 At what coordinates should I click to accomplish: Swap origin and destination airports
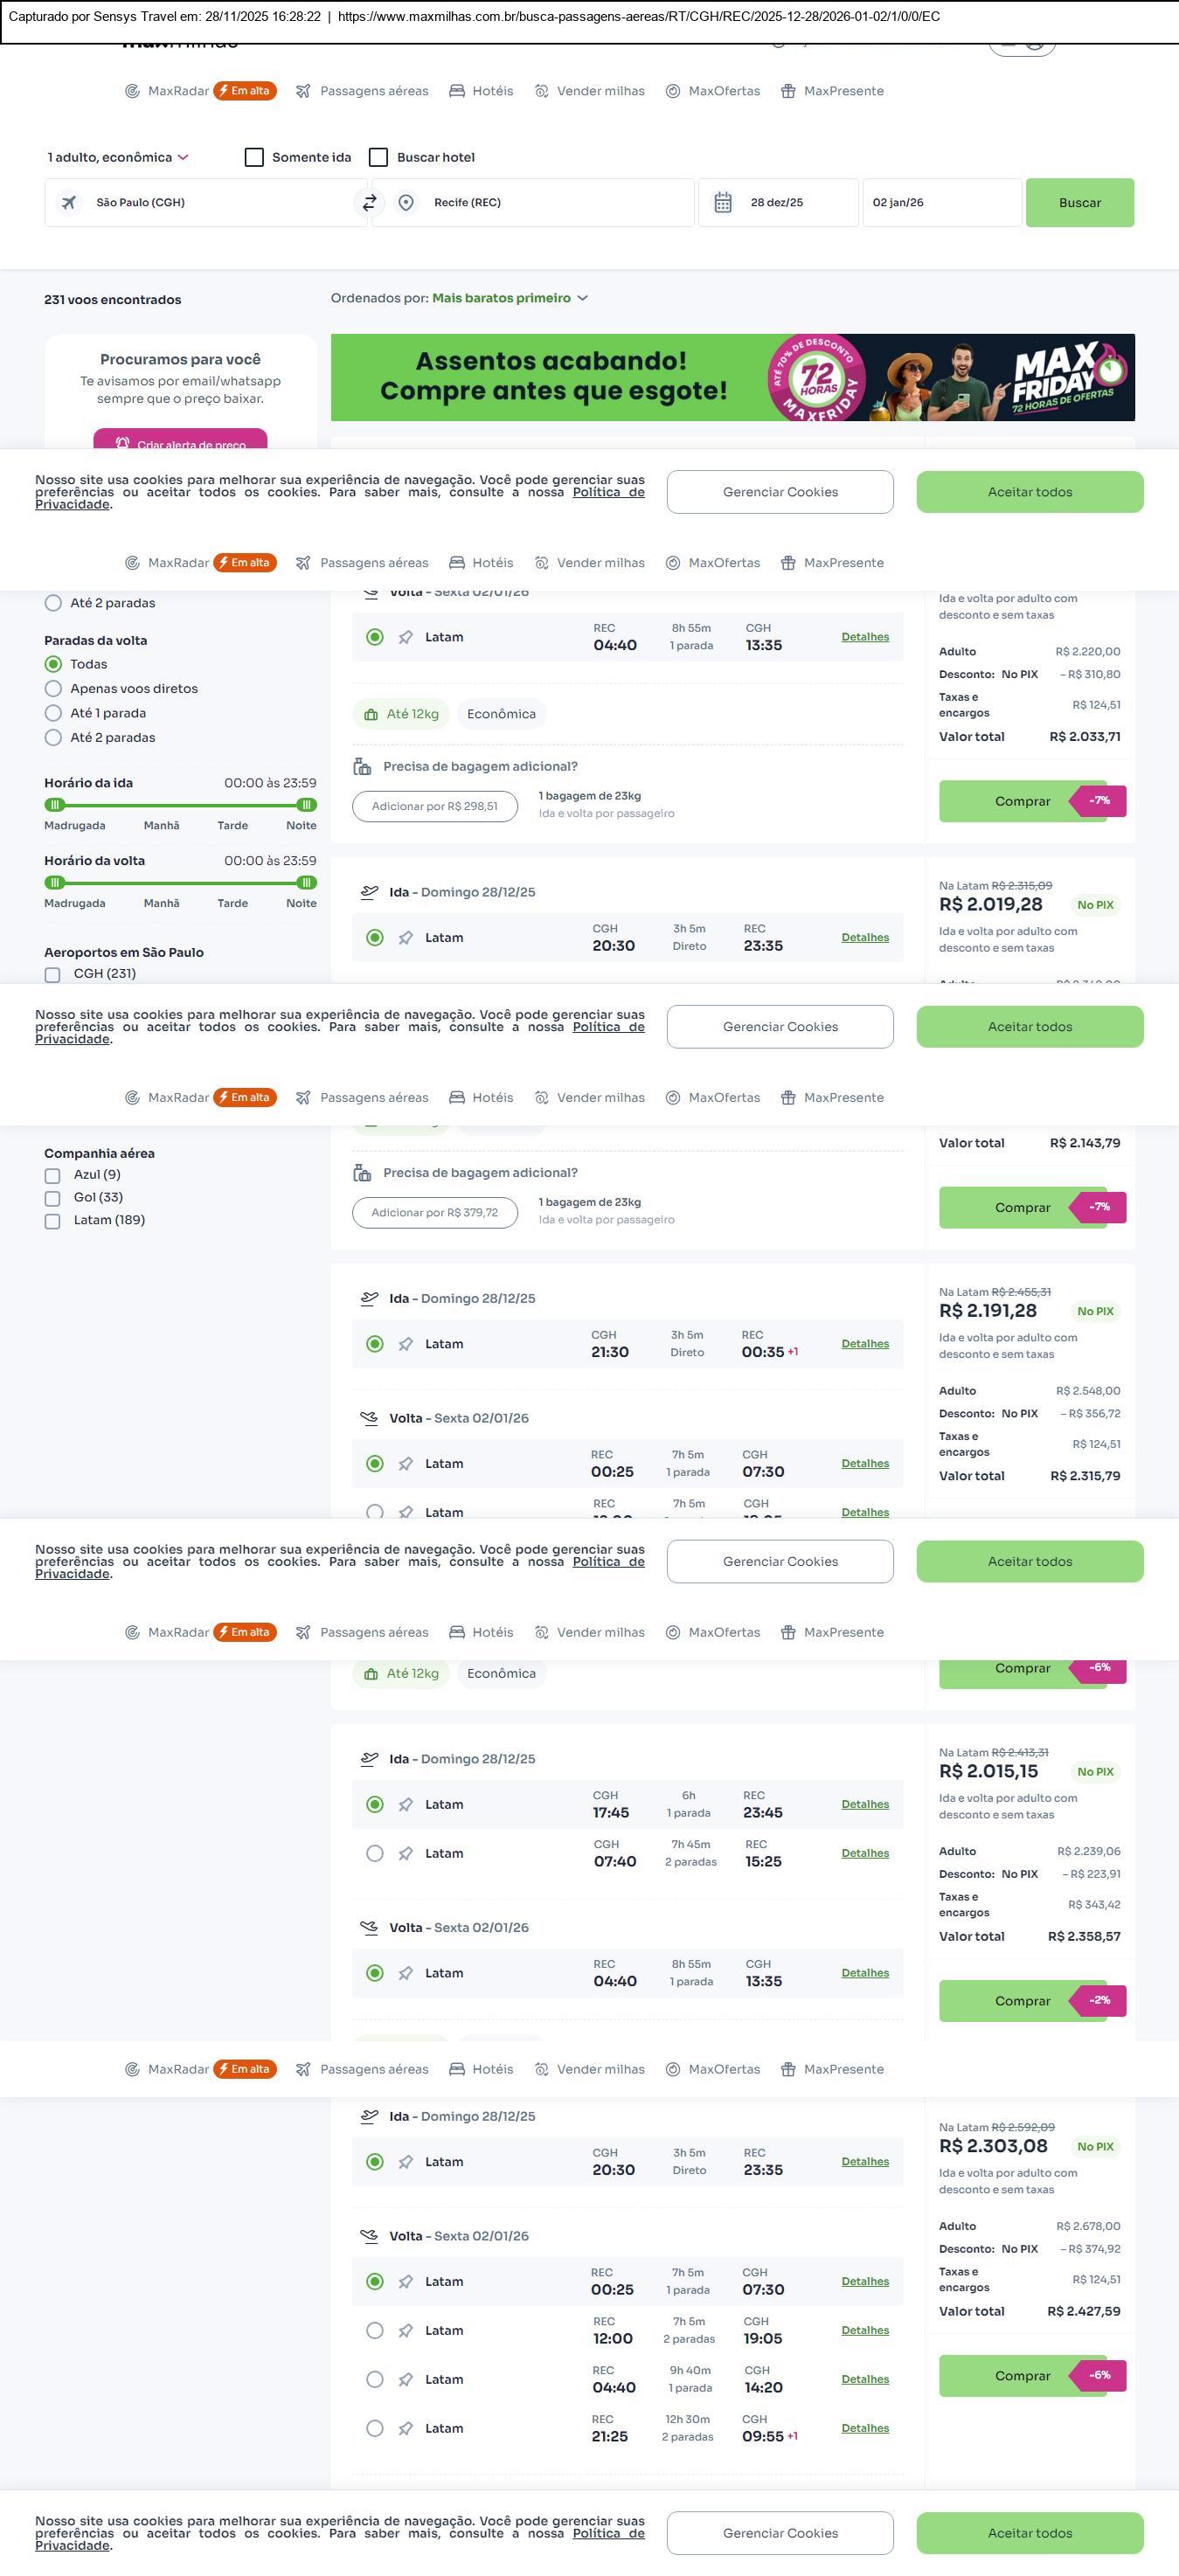[x=369, y=203]
